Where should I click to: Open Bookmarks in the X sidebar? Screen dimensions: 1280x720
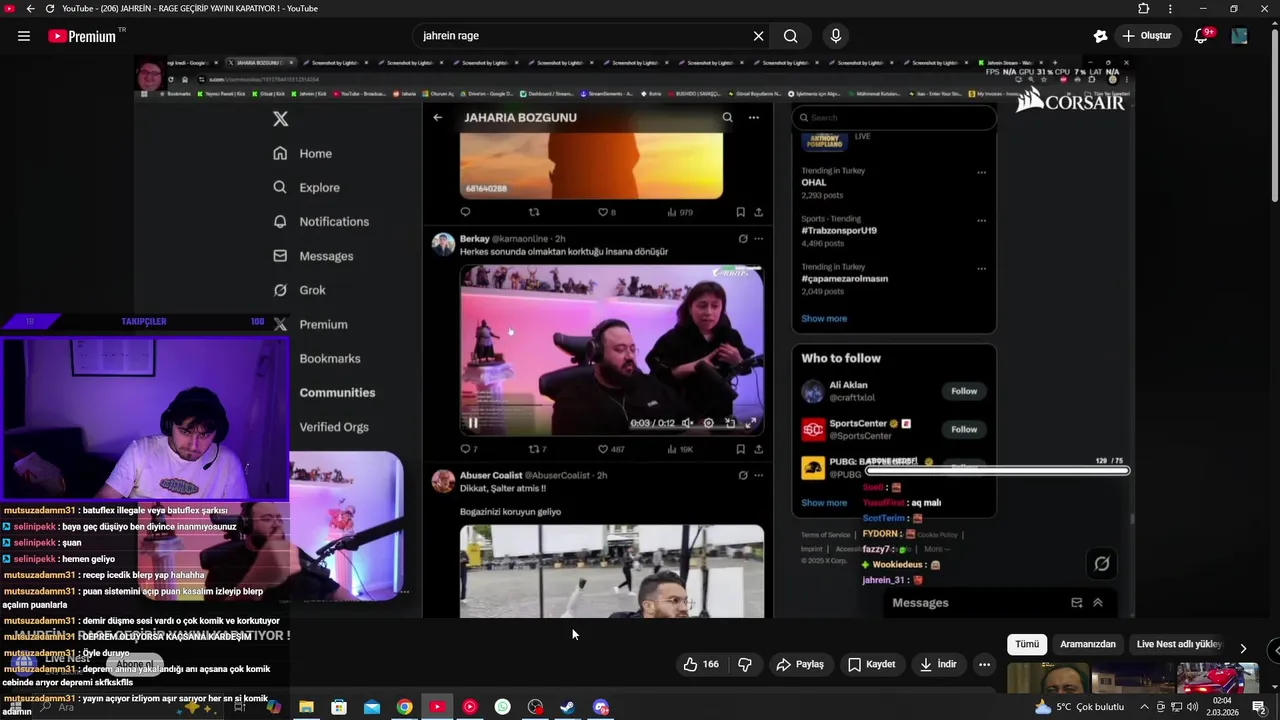coord(329,358)
